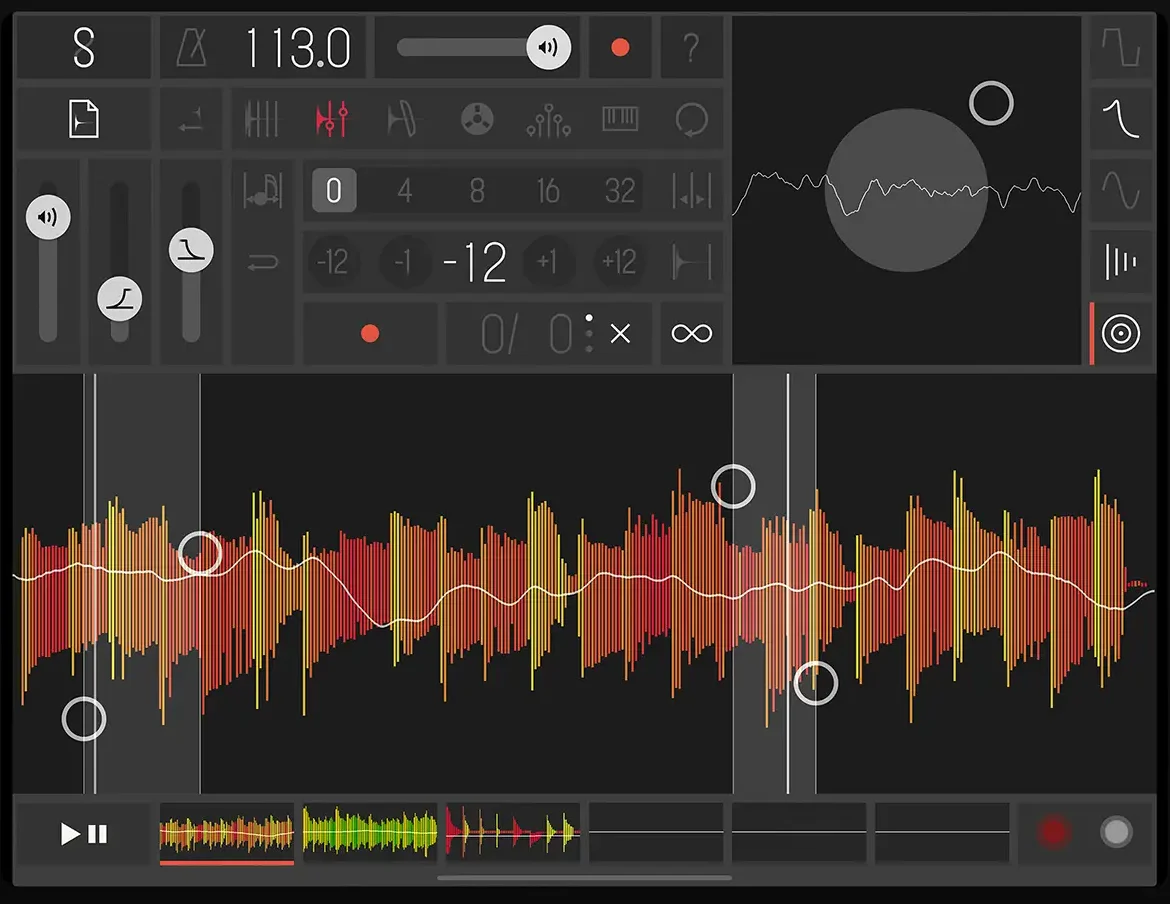The image size is (1170, 904).
Task: Click the snap-to-markers arrows icon
Action: 692,191
